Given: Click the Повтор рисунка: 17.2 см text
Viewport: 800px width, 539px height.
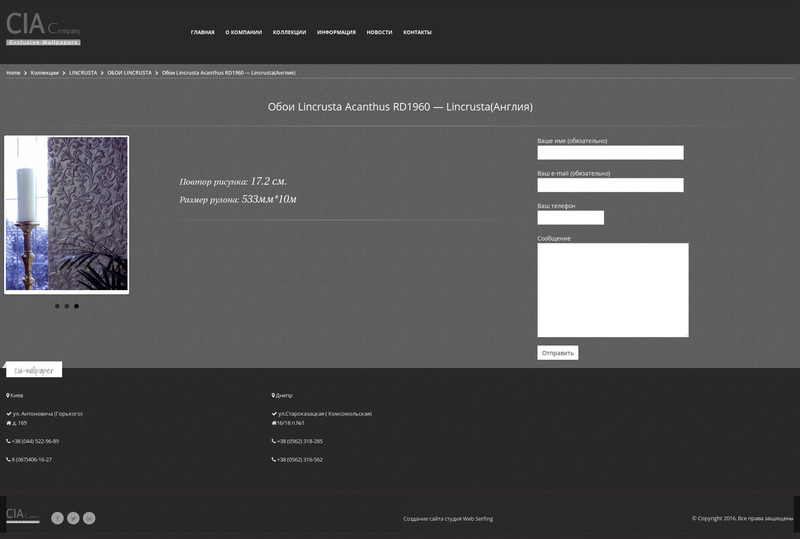Looking at the screenshot, I should (233, 181).
